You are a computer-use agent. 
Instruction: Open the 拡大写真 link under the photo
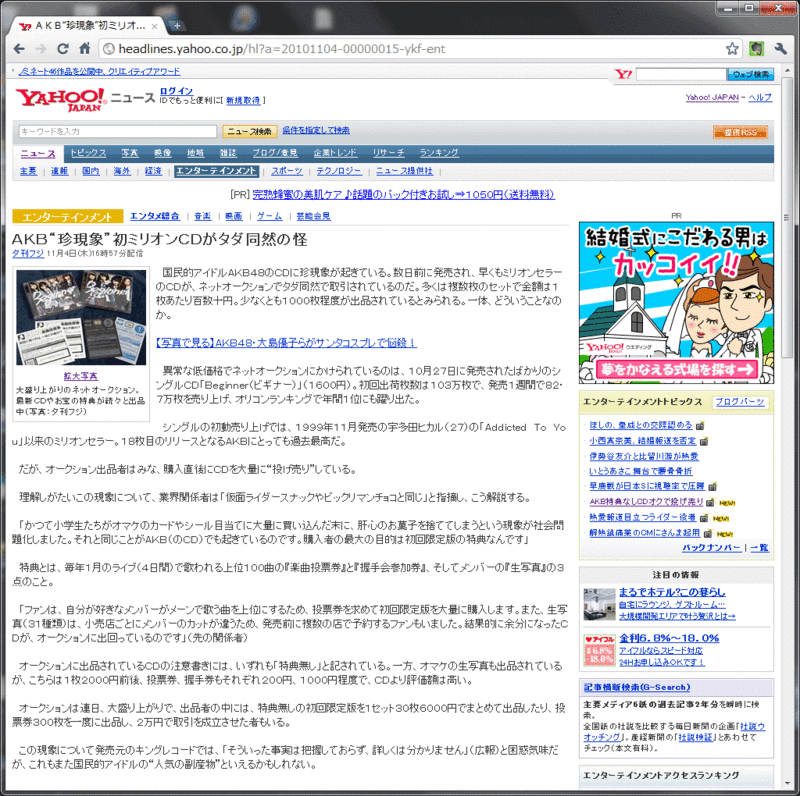coord(81,377)
